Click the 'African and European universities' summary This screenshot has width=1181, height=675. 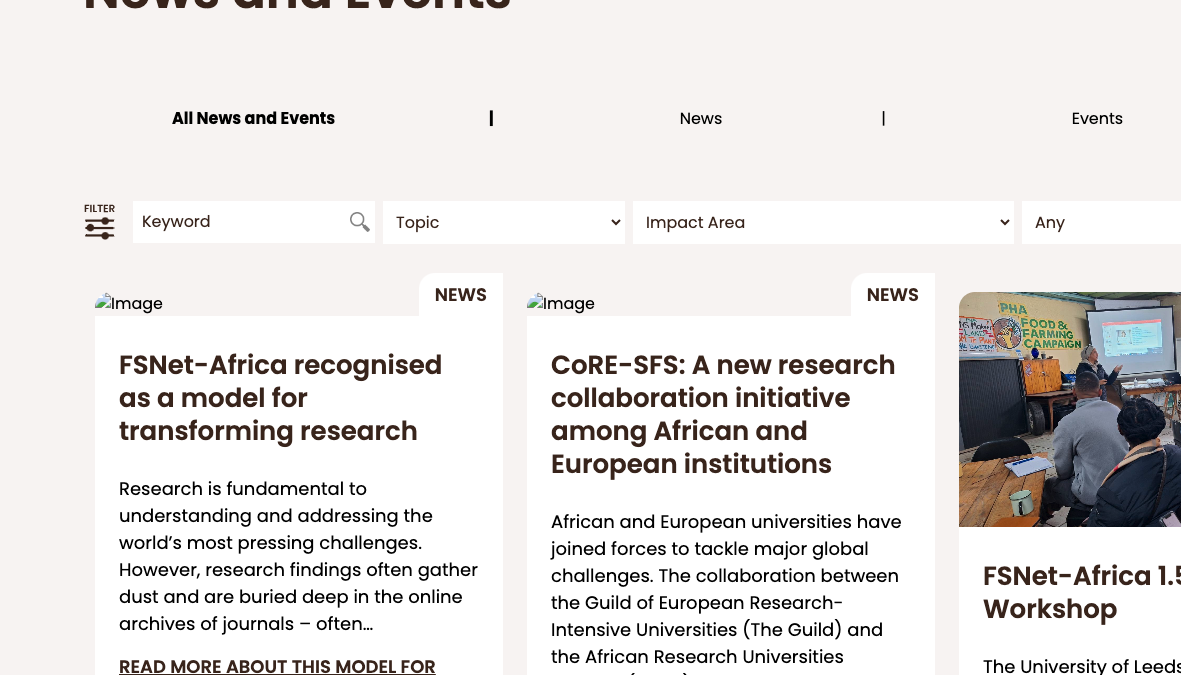(x=726, y=589)
